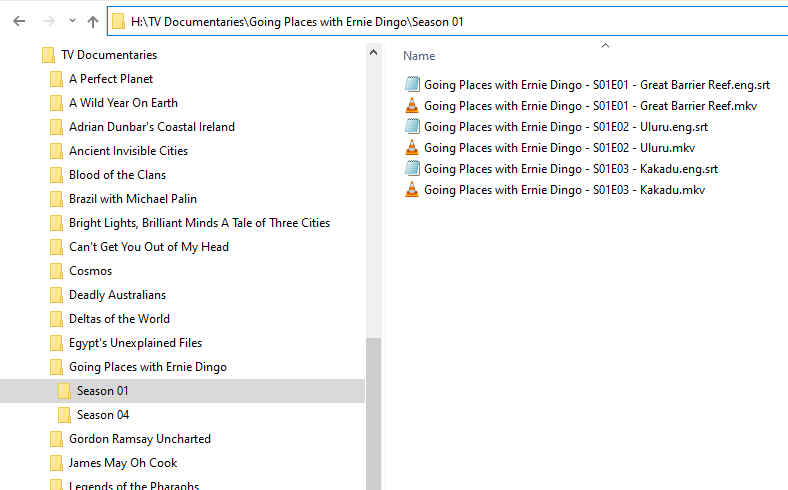Click folder icon beside Blood of the Clans
The image size is (788, 490).
[56, 175]
